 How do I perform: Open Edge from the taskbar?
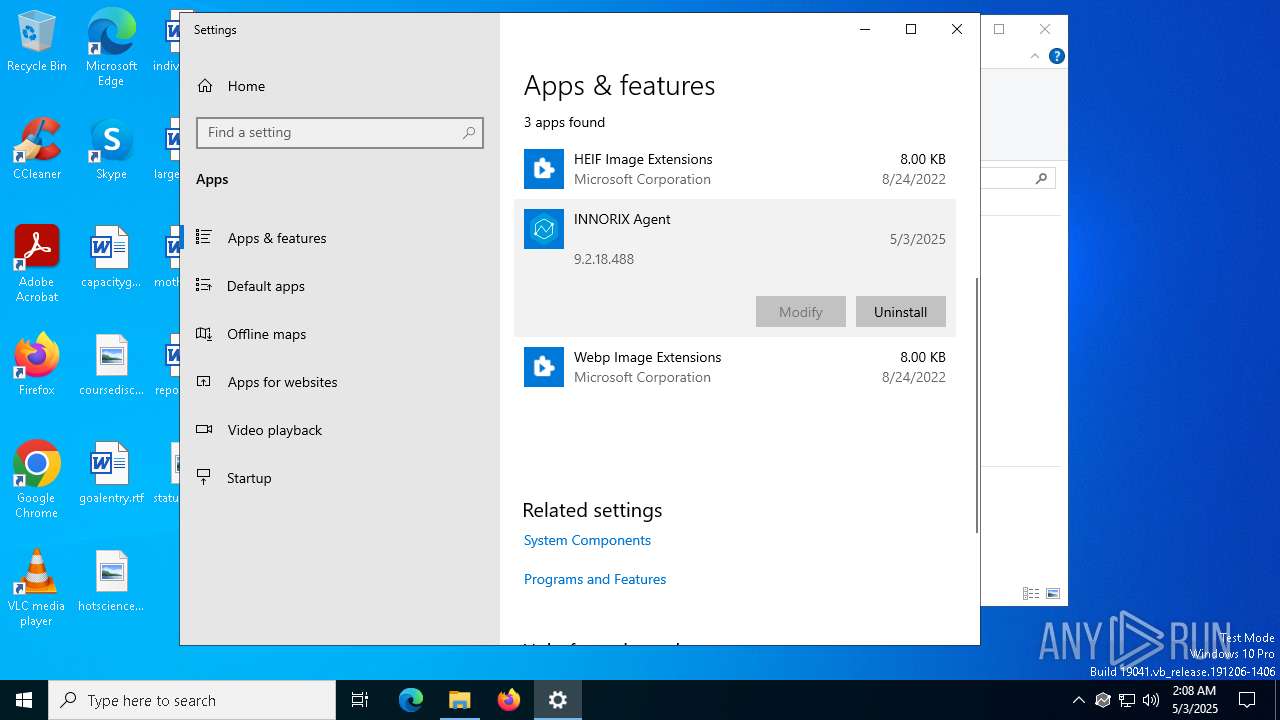(x=411, y=700)
